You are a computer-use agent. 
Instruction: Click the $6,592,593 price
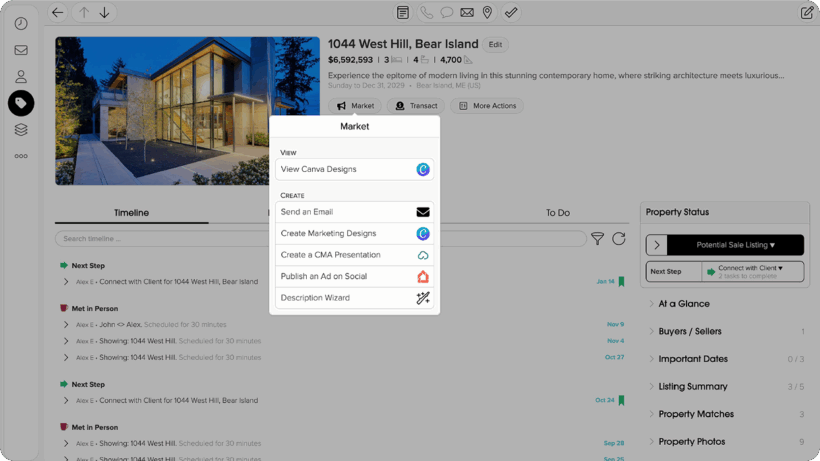[350, 60]
